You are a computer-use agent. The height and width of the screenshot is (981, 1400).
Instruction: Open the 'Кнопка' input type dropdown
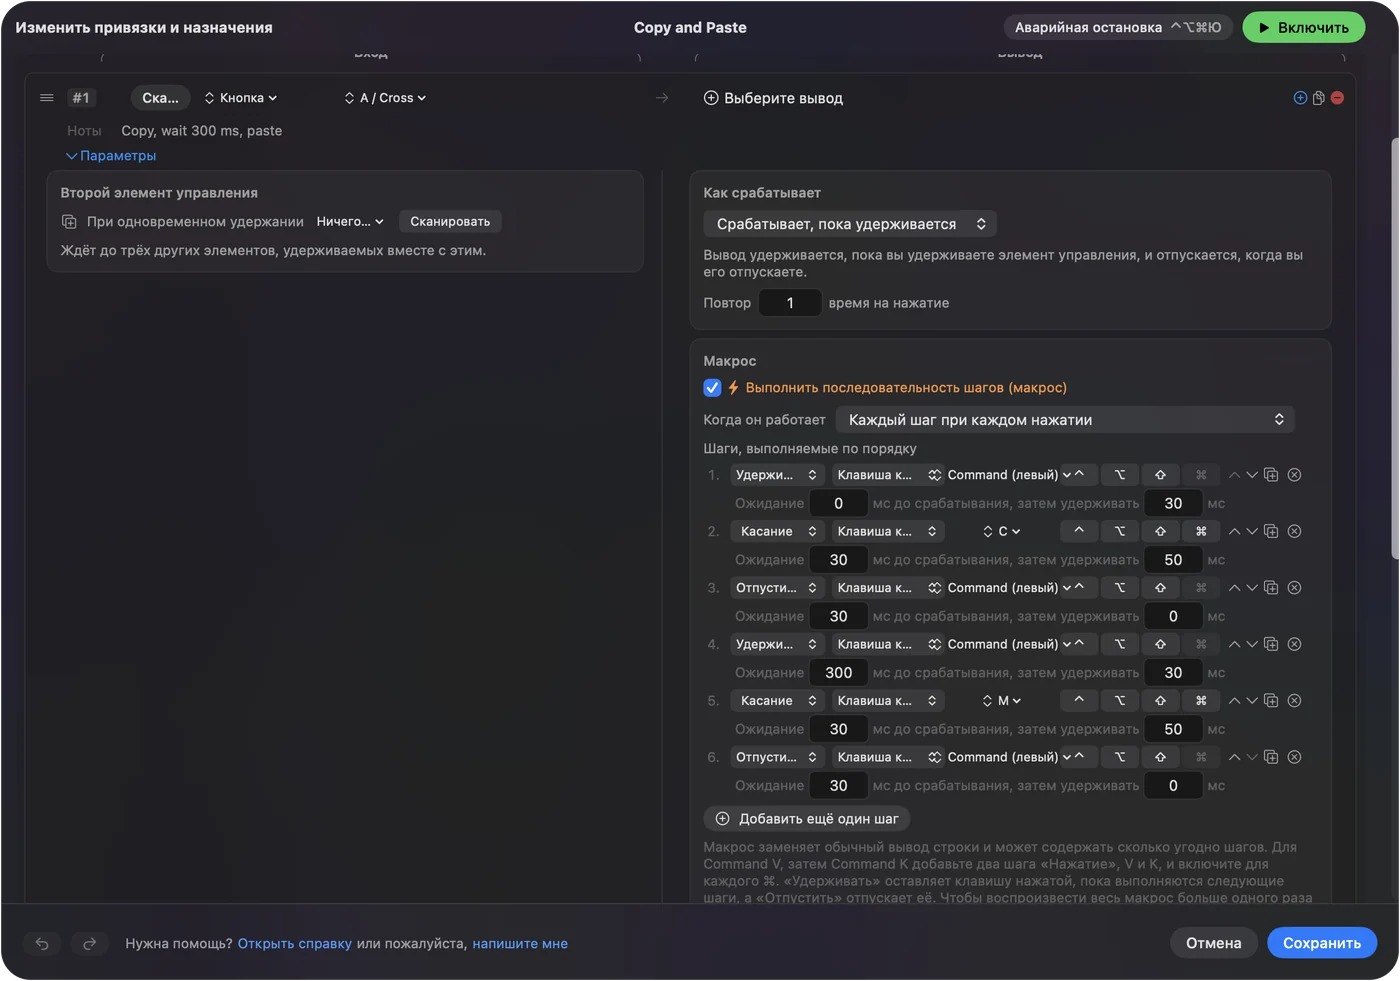[241, 98]
